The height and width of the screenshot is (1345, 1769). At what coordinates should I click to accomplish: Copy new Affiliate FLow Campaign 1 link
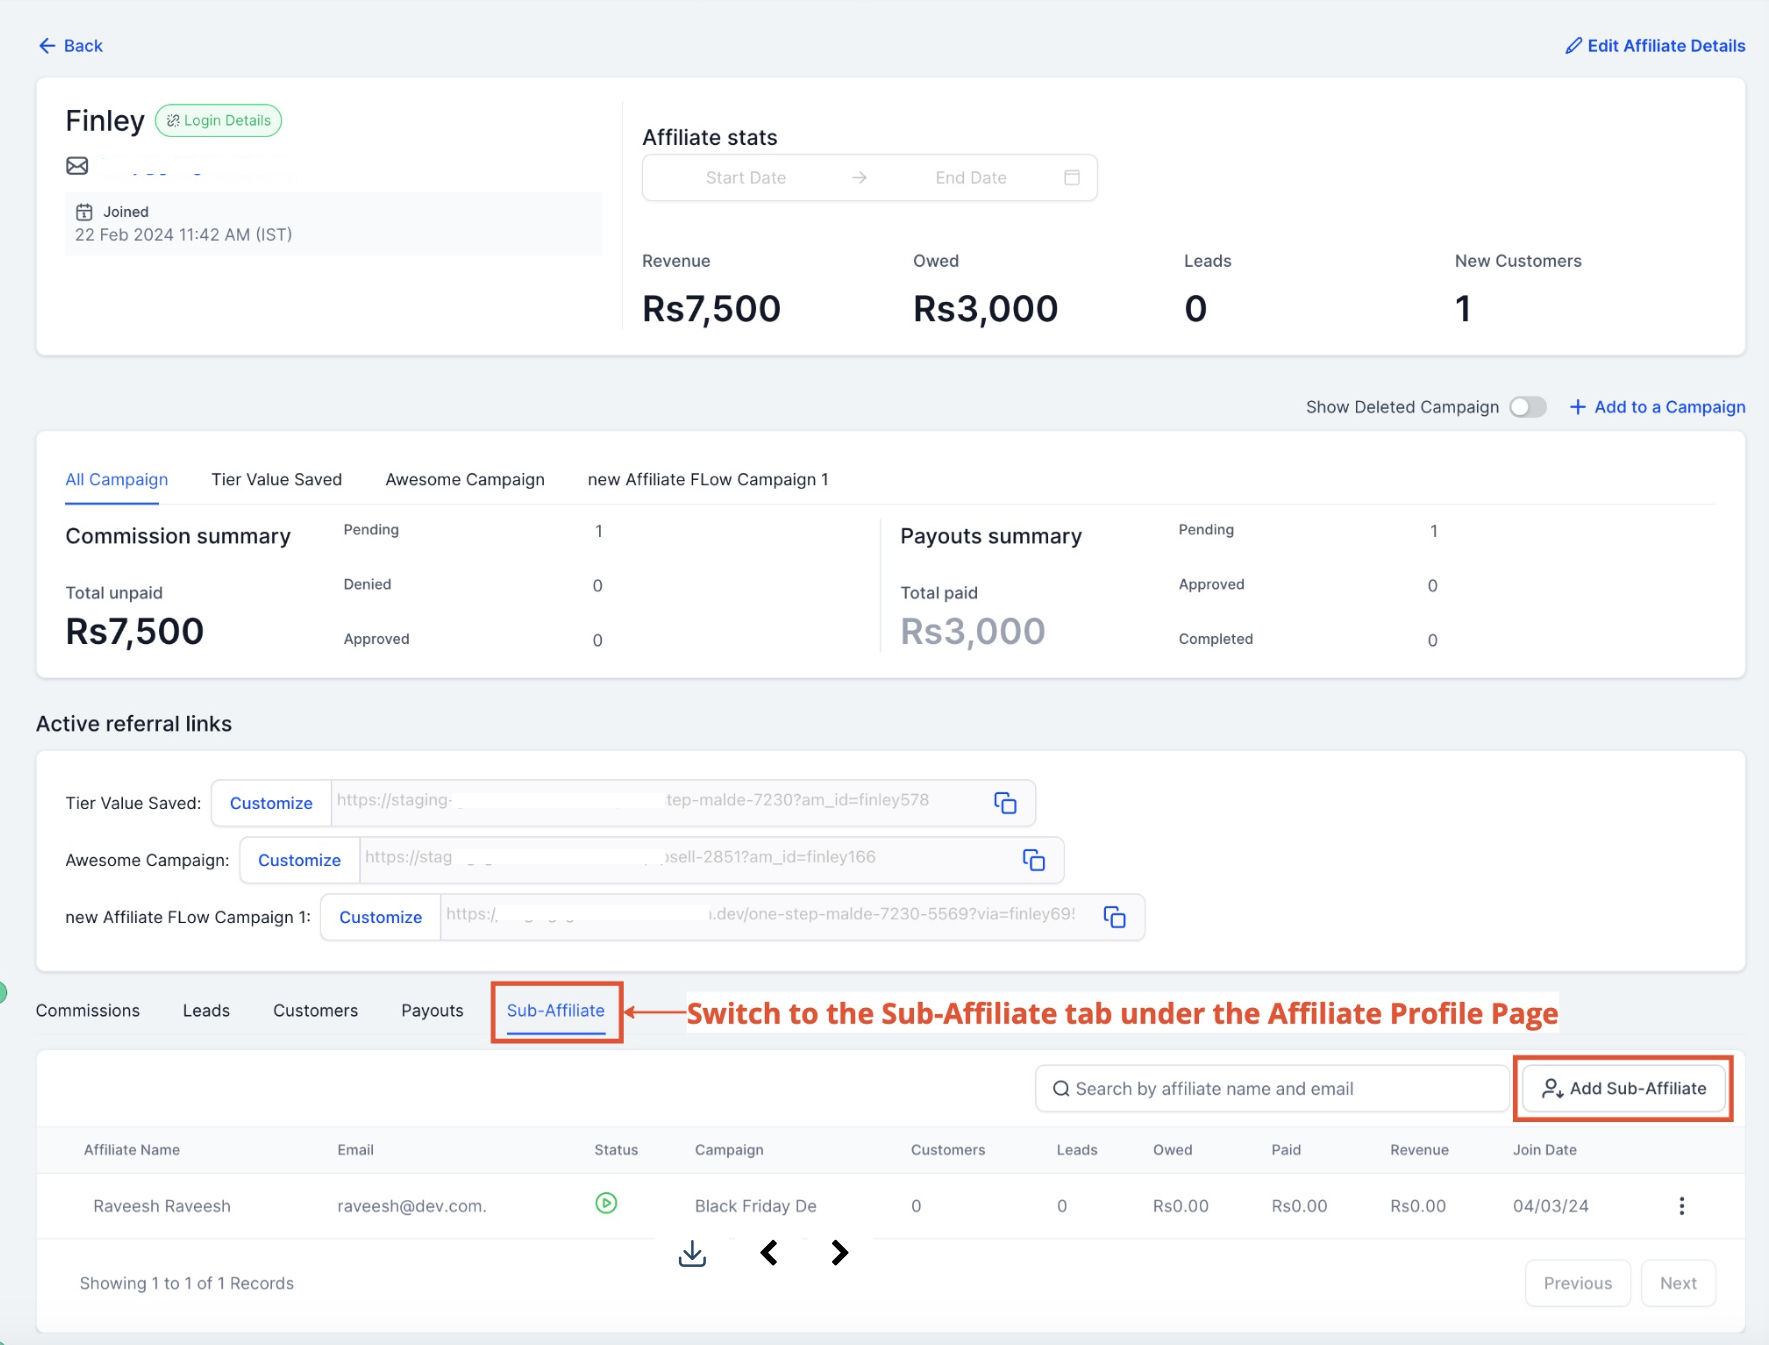tap(1114, 917)
